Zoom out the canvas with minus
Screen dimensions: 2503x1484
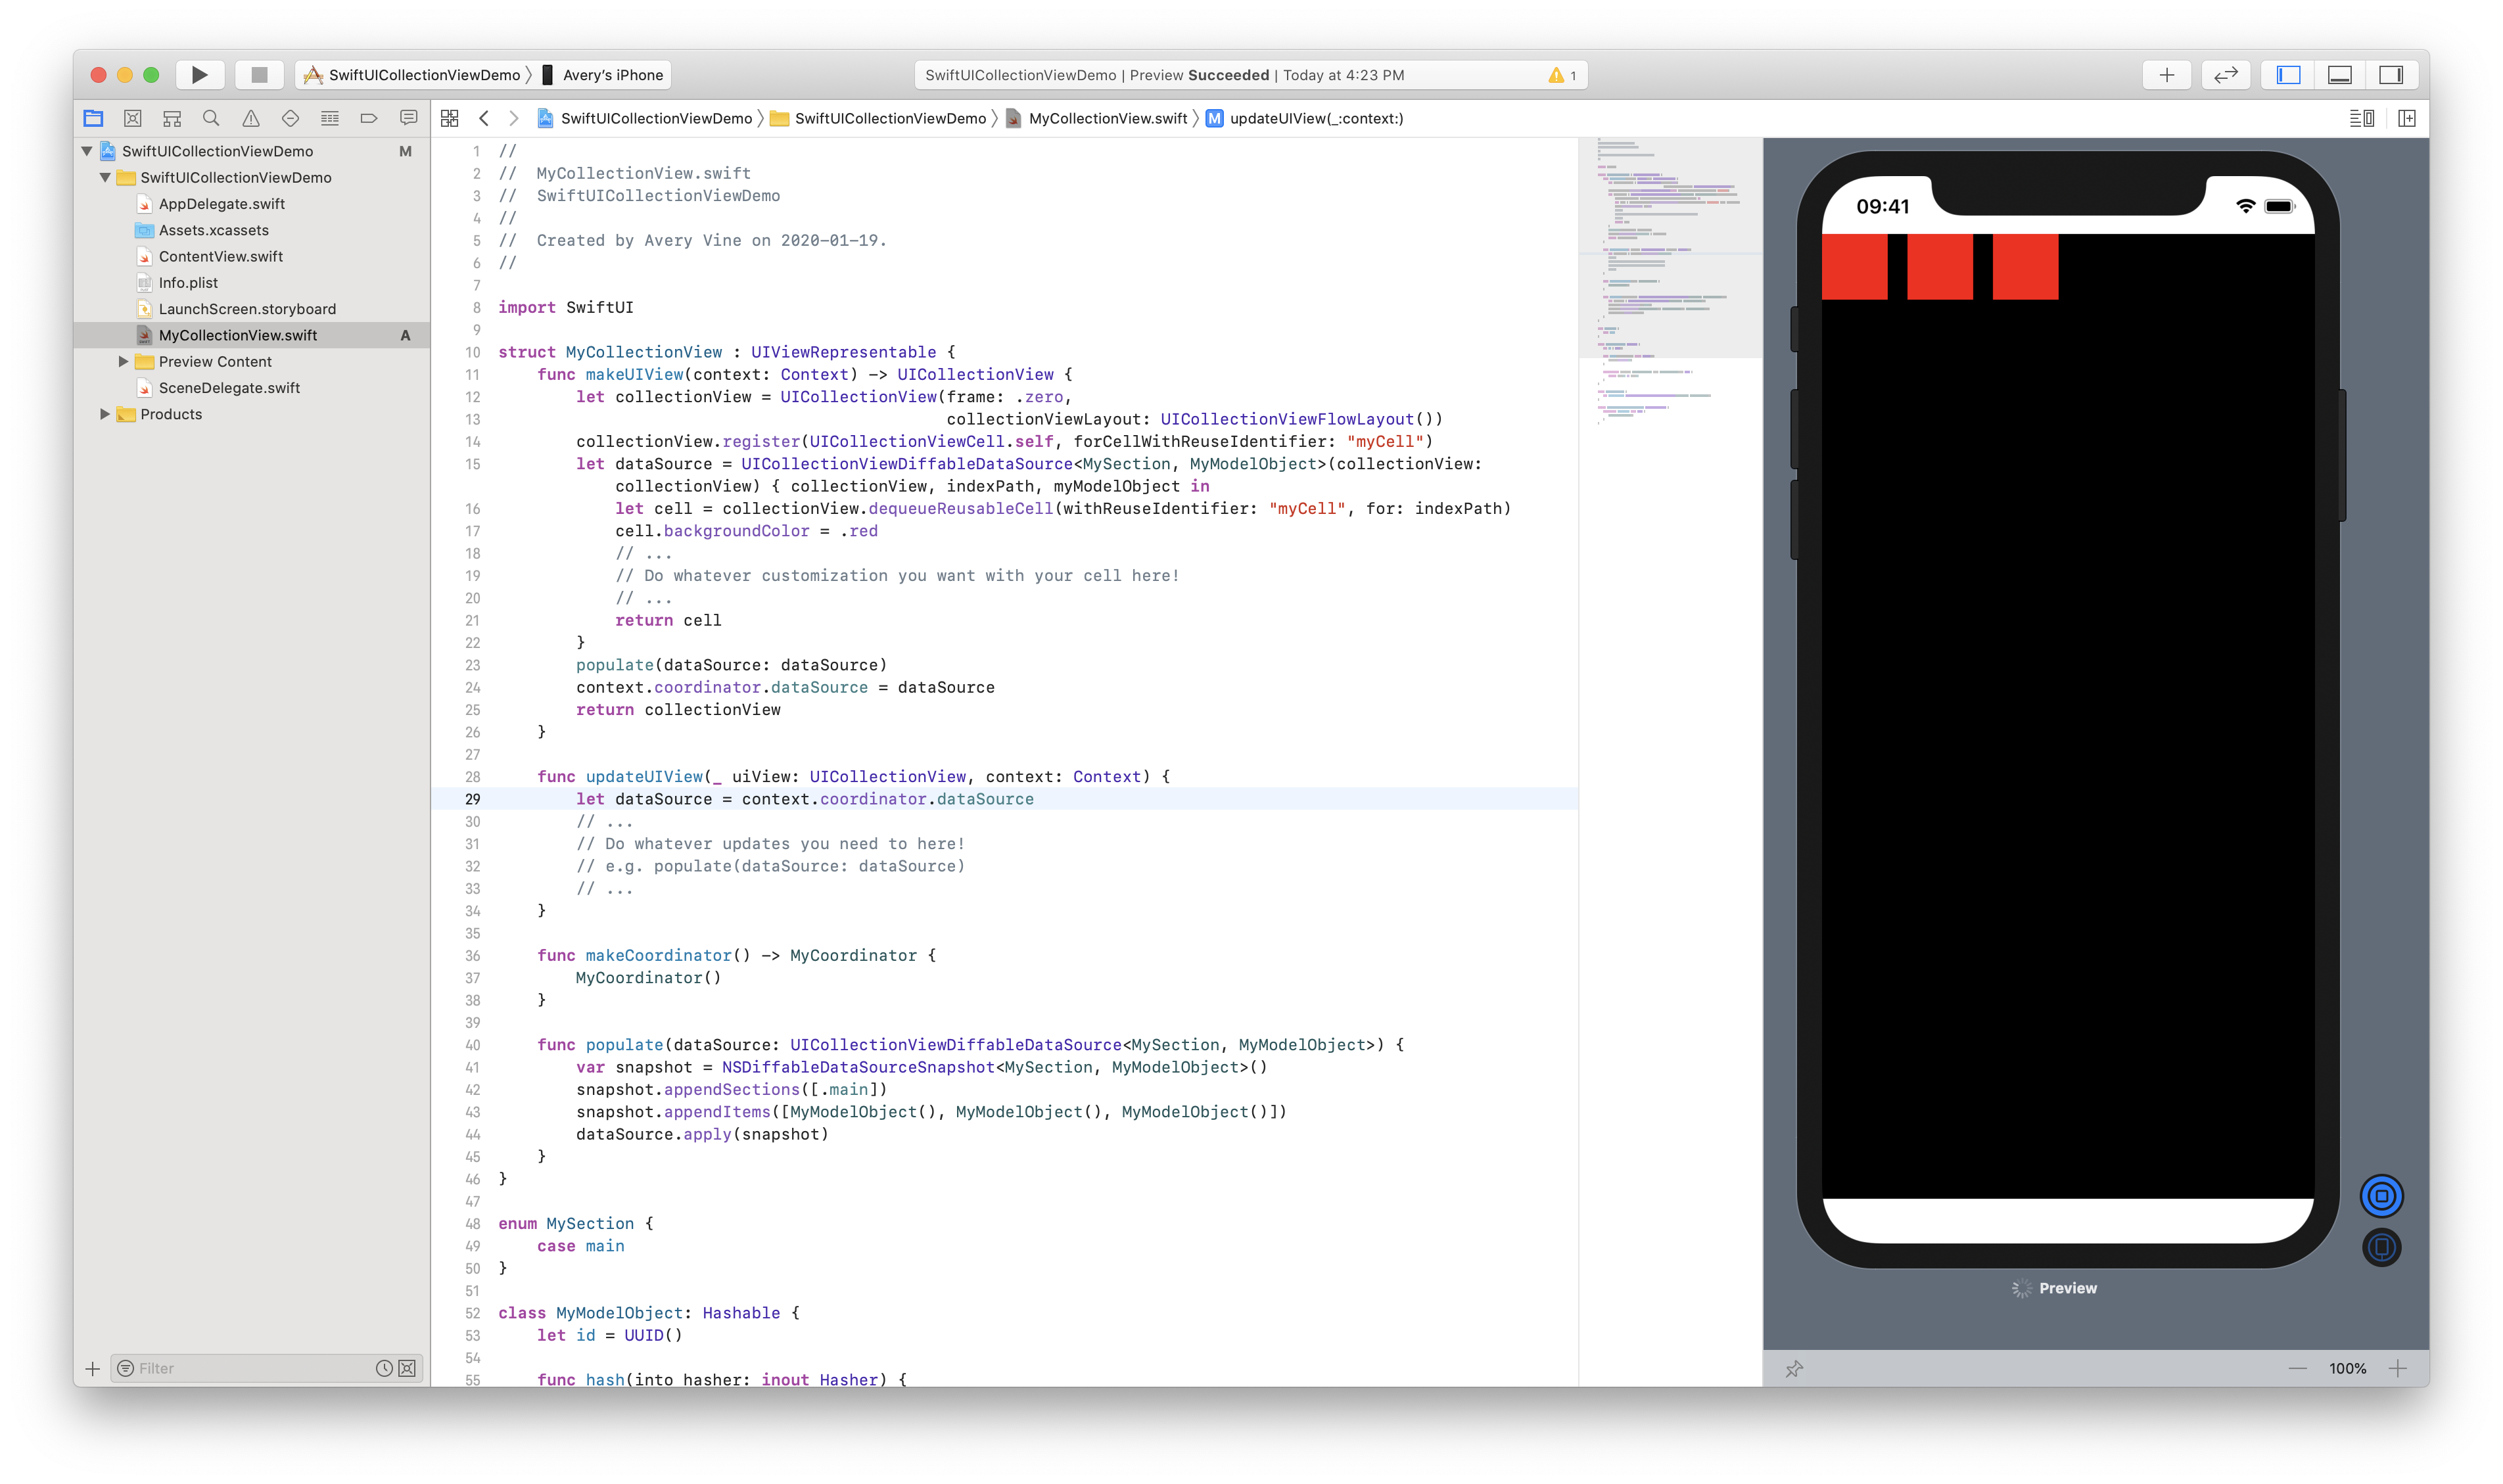pyautogui.click(x=2297, y=1368)
